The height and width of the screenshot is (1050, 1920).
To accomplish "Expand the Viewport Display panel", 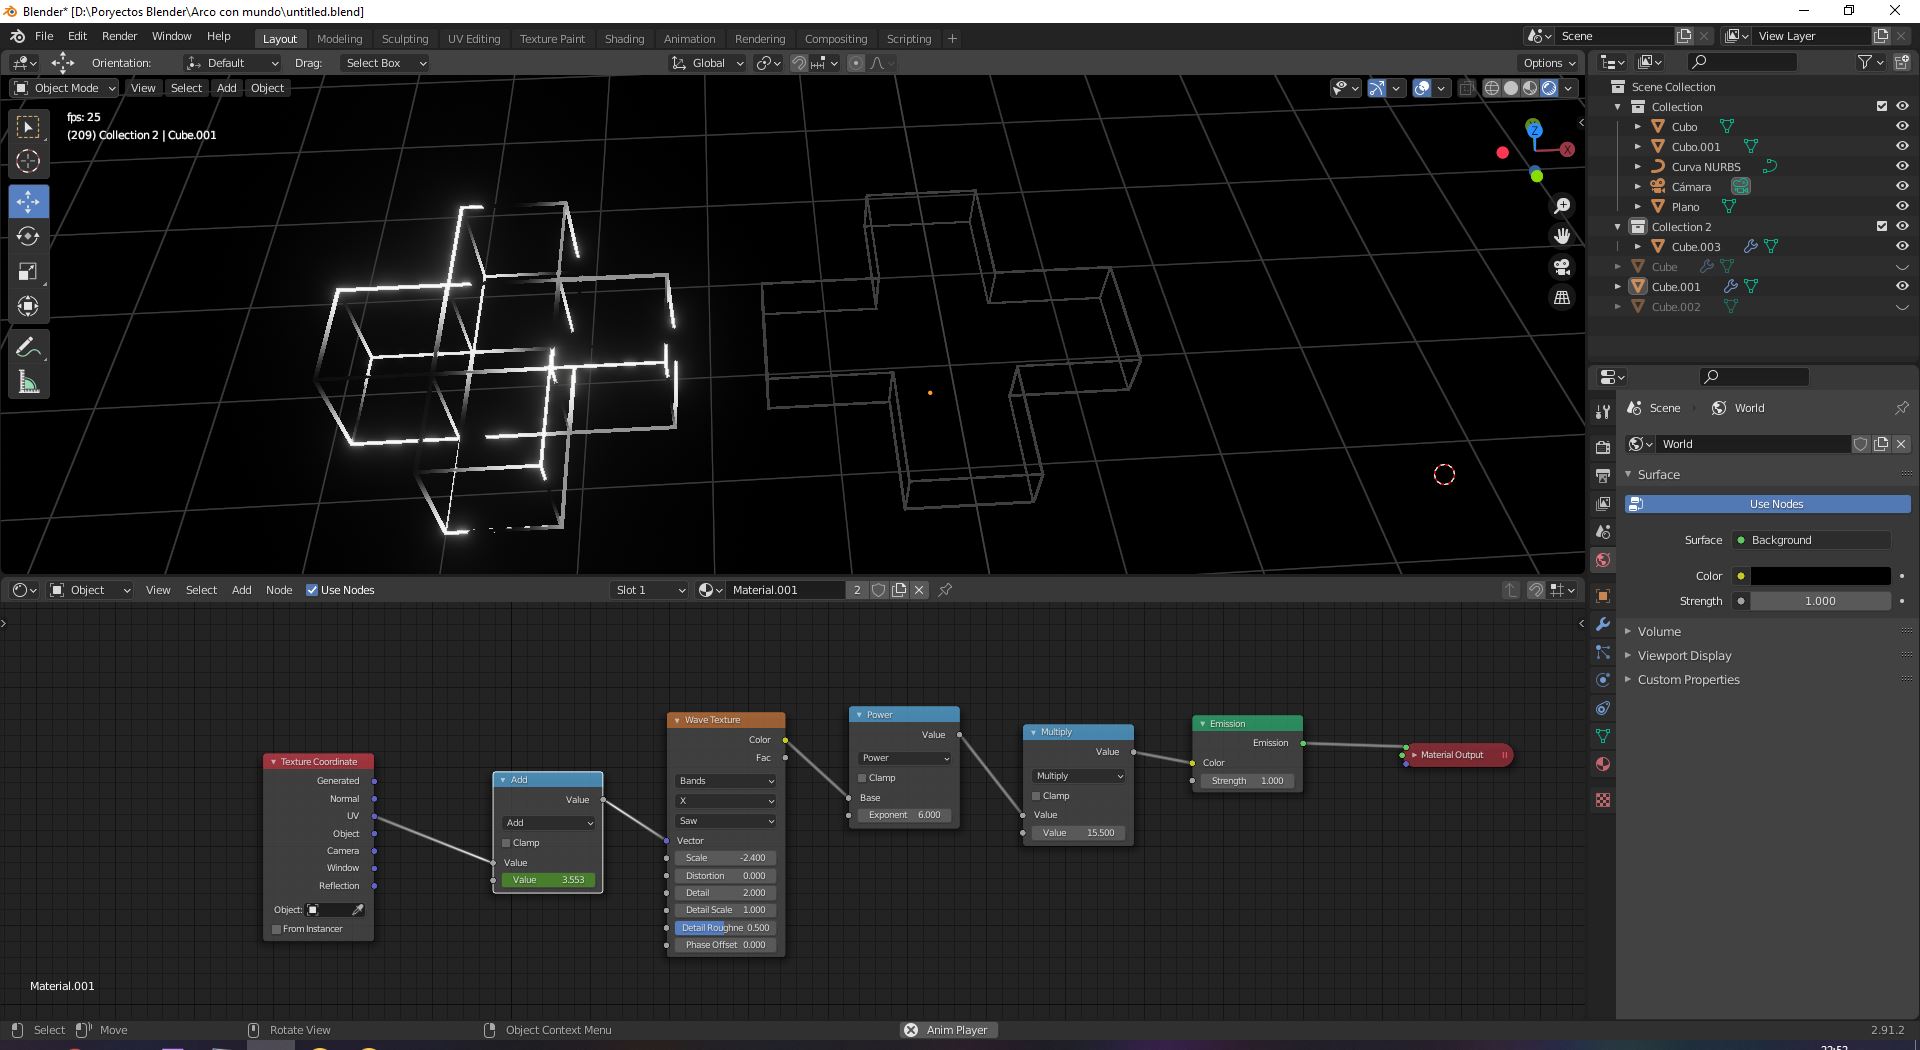I will pos(1684,656).
